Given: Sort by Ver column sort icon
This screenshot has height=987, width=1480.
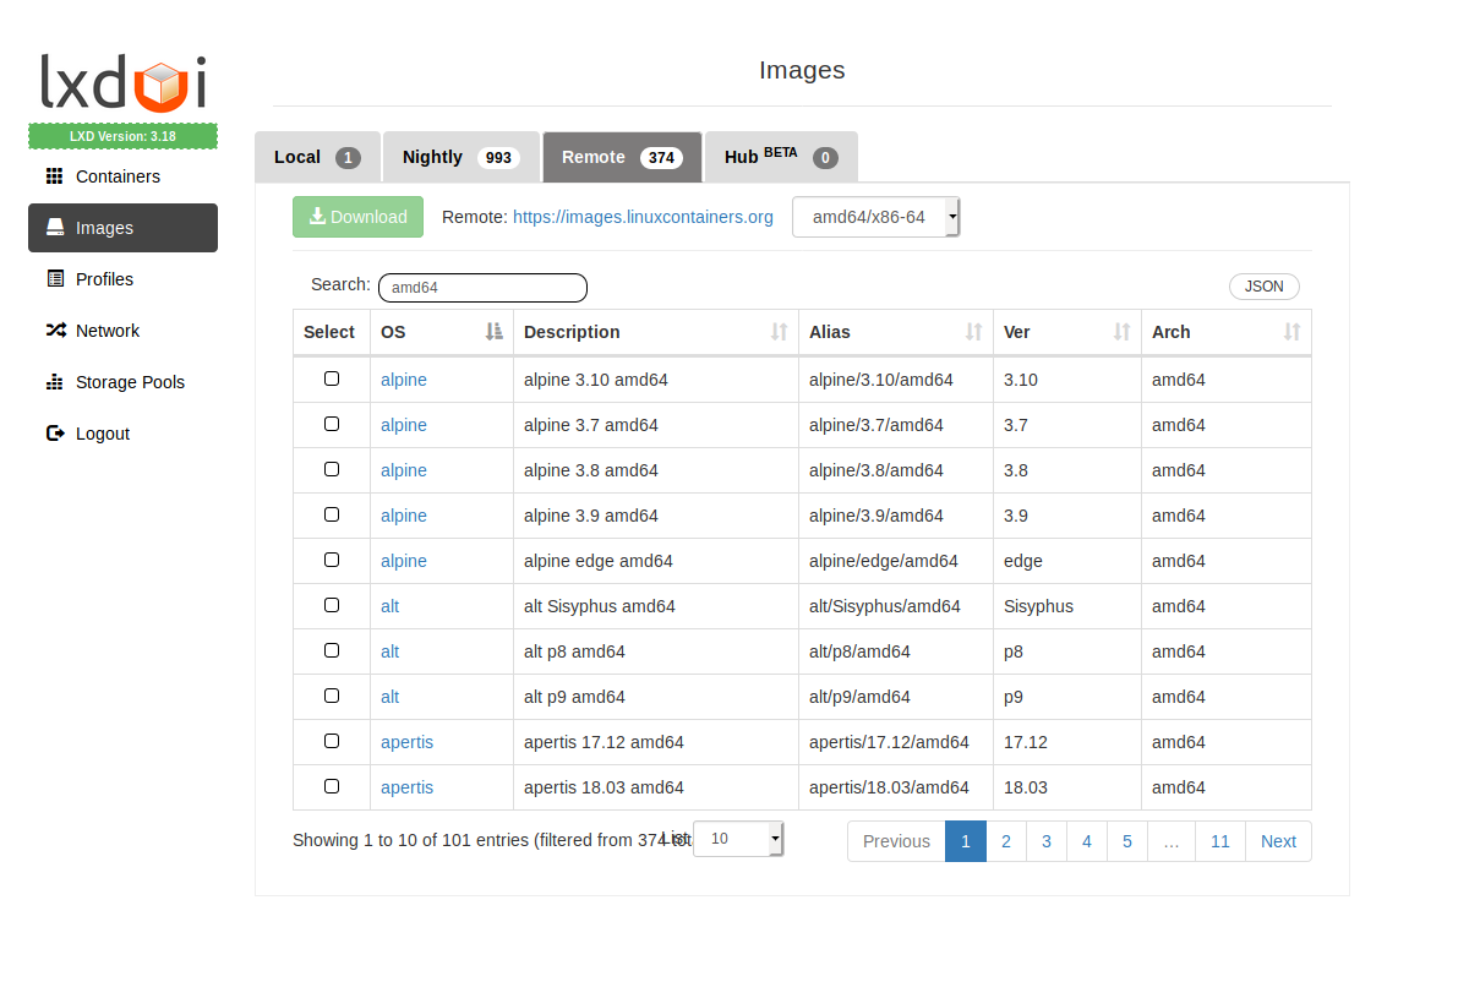Looking at the screenshot, I should pos(1122,332).
